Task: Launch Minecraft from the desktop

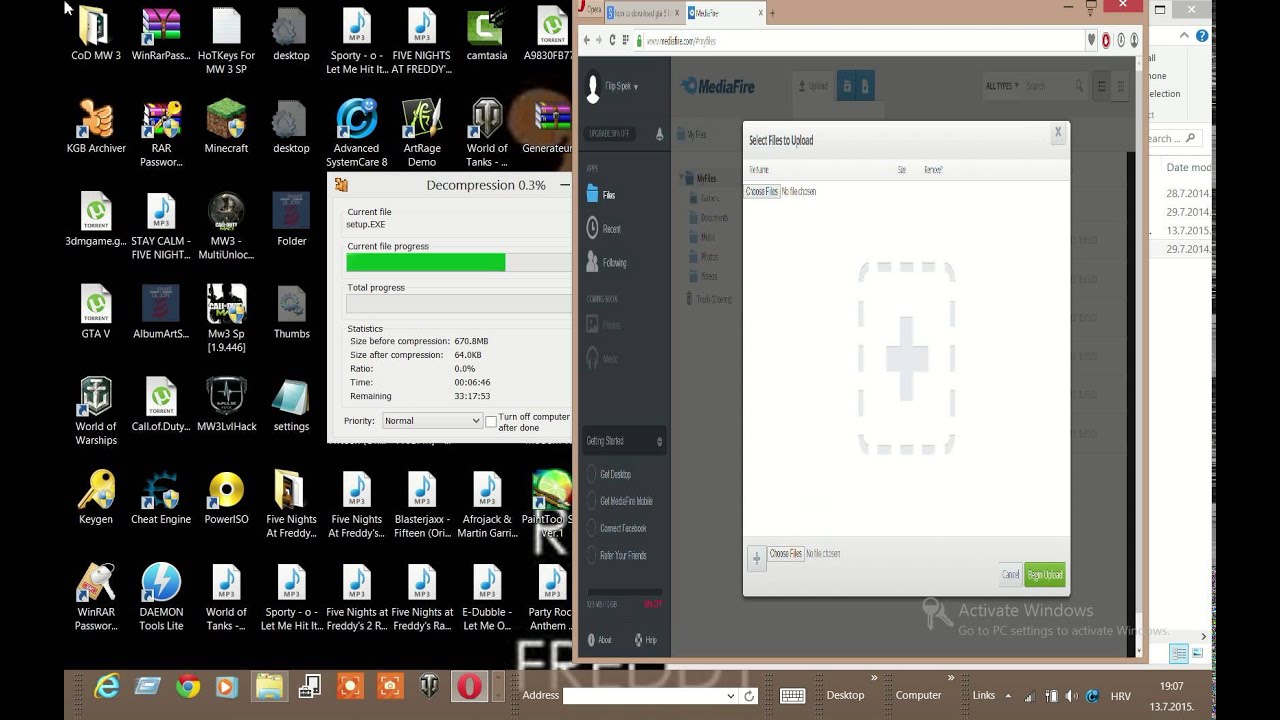Action: pos(226,127)
